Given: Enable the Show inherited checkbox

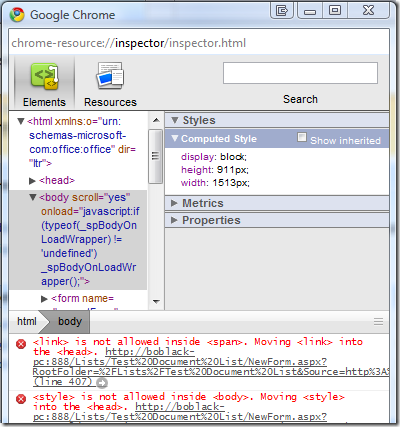Looking at the screenshot, I should point(302,137).
